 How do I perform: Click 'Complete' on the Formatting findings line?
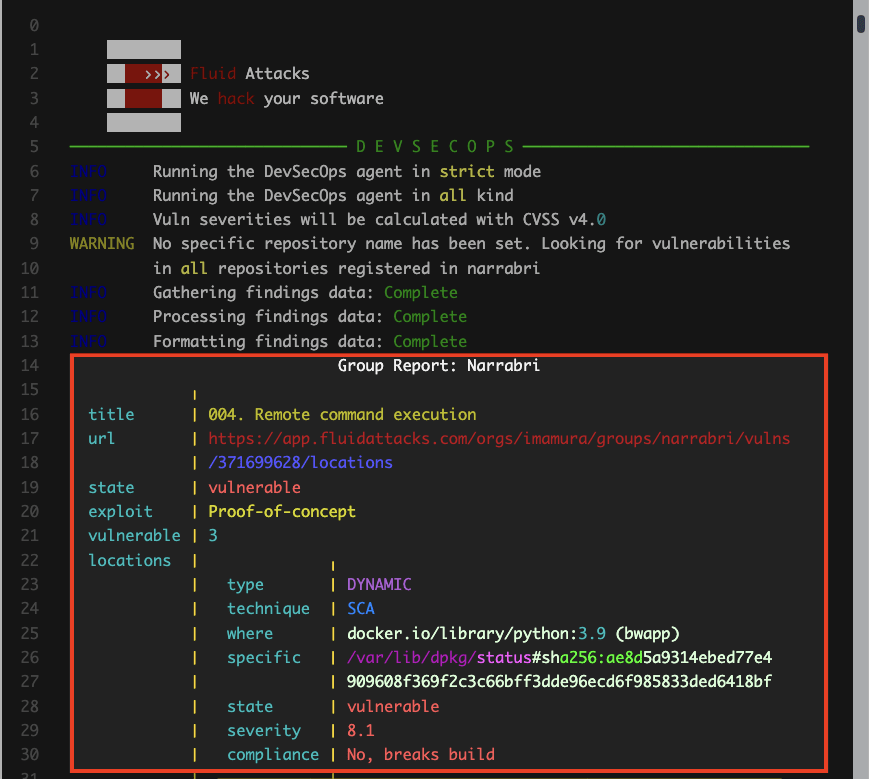(430, 341)
